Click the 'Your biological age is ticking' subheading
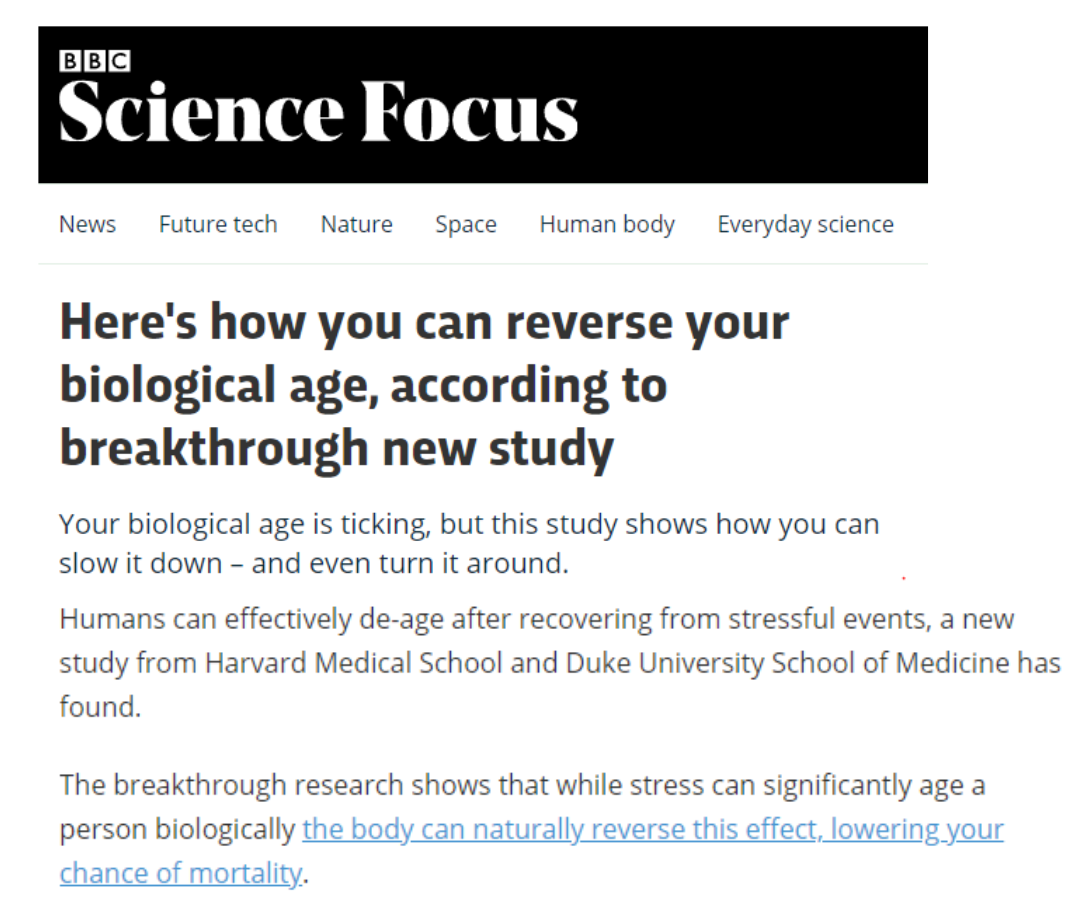The image size is (1084, 912). [468, 524]
